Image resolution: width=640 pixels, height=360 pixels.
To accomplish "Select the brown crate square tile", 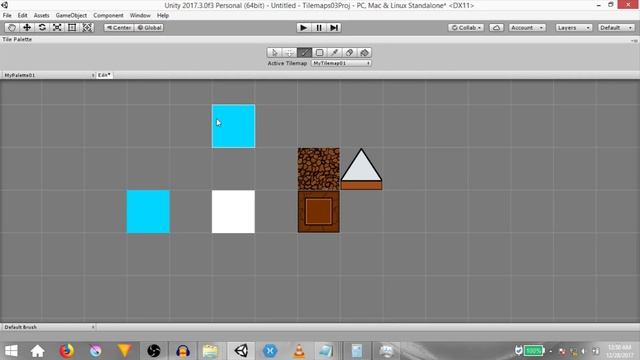I will click(x=319, y=211).
